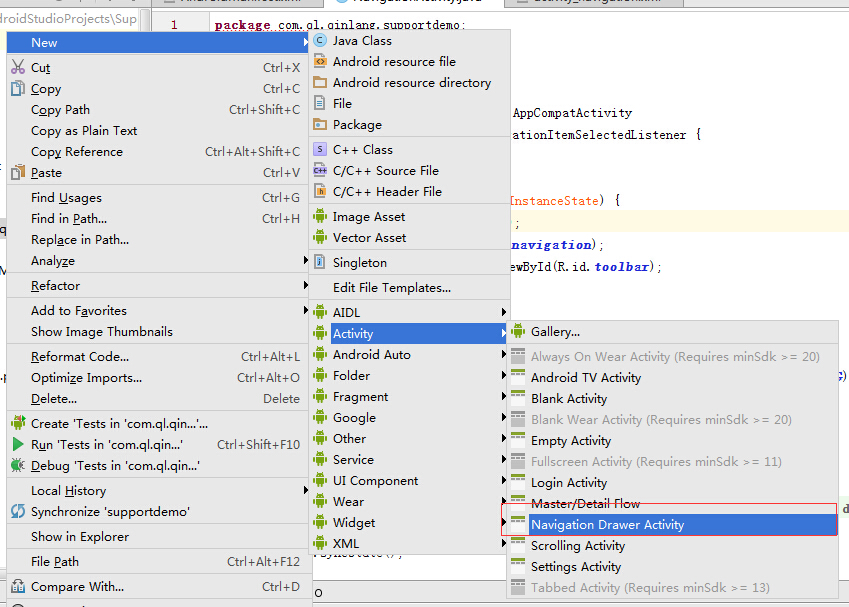
Task: Click the Debug Tests bug icon
Action: [x=18, y=466]
